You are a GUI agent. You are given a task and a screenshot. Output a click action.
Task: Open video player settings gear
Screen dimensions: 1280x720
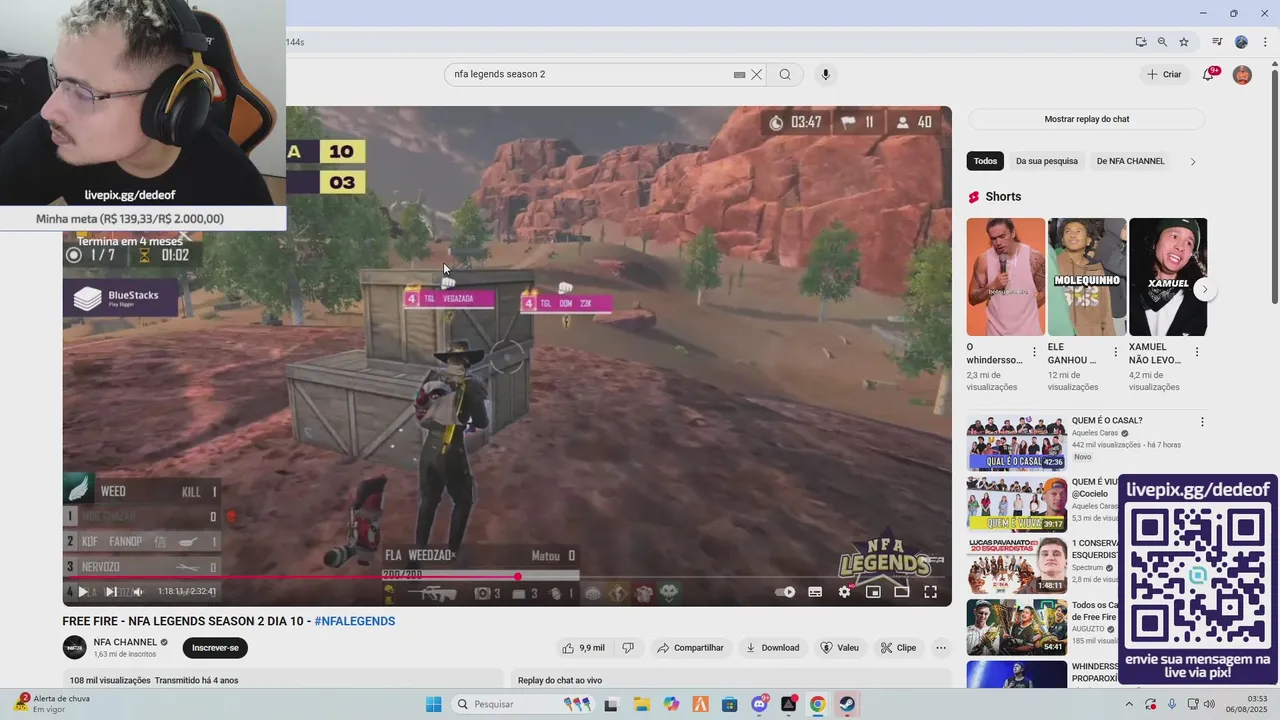[x=844, y=592]
